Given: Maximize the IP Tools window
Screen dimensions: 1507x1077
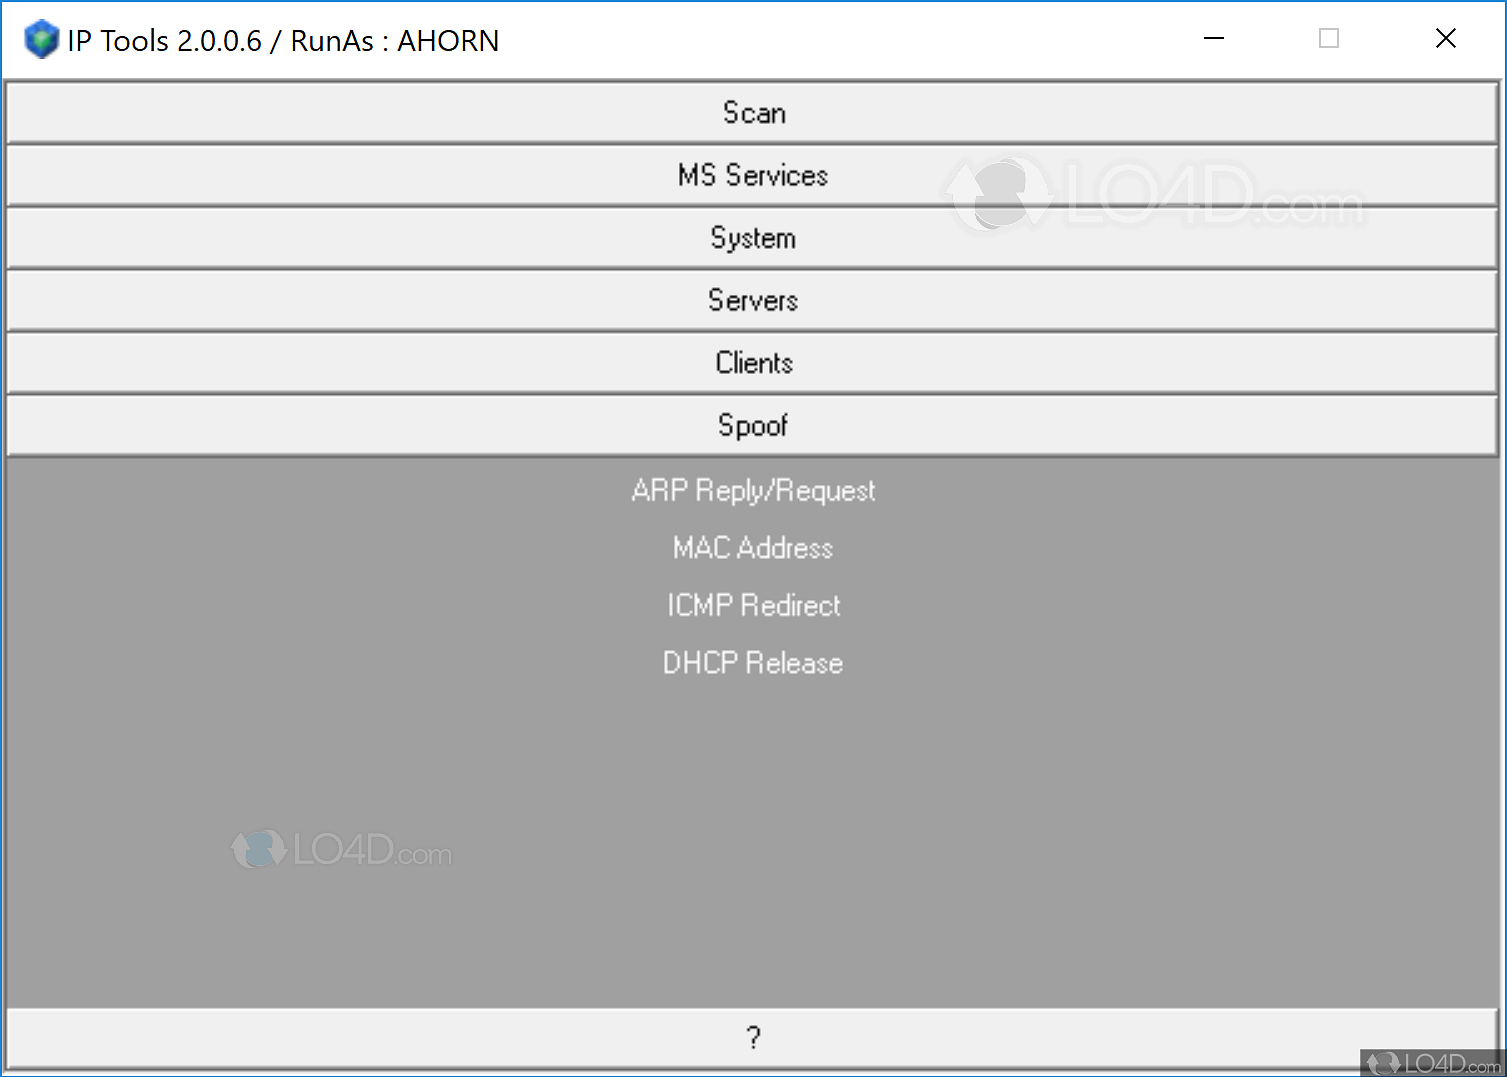Looking at the screenshot, I should pyautogui.click(x=1328, y=38).
